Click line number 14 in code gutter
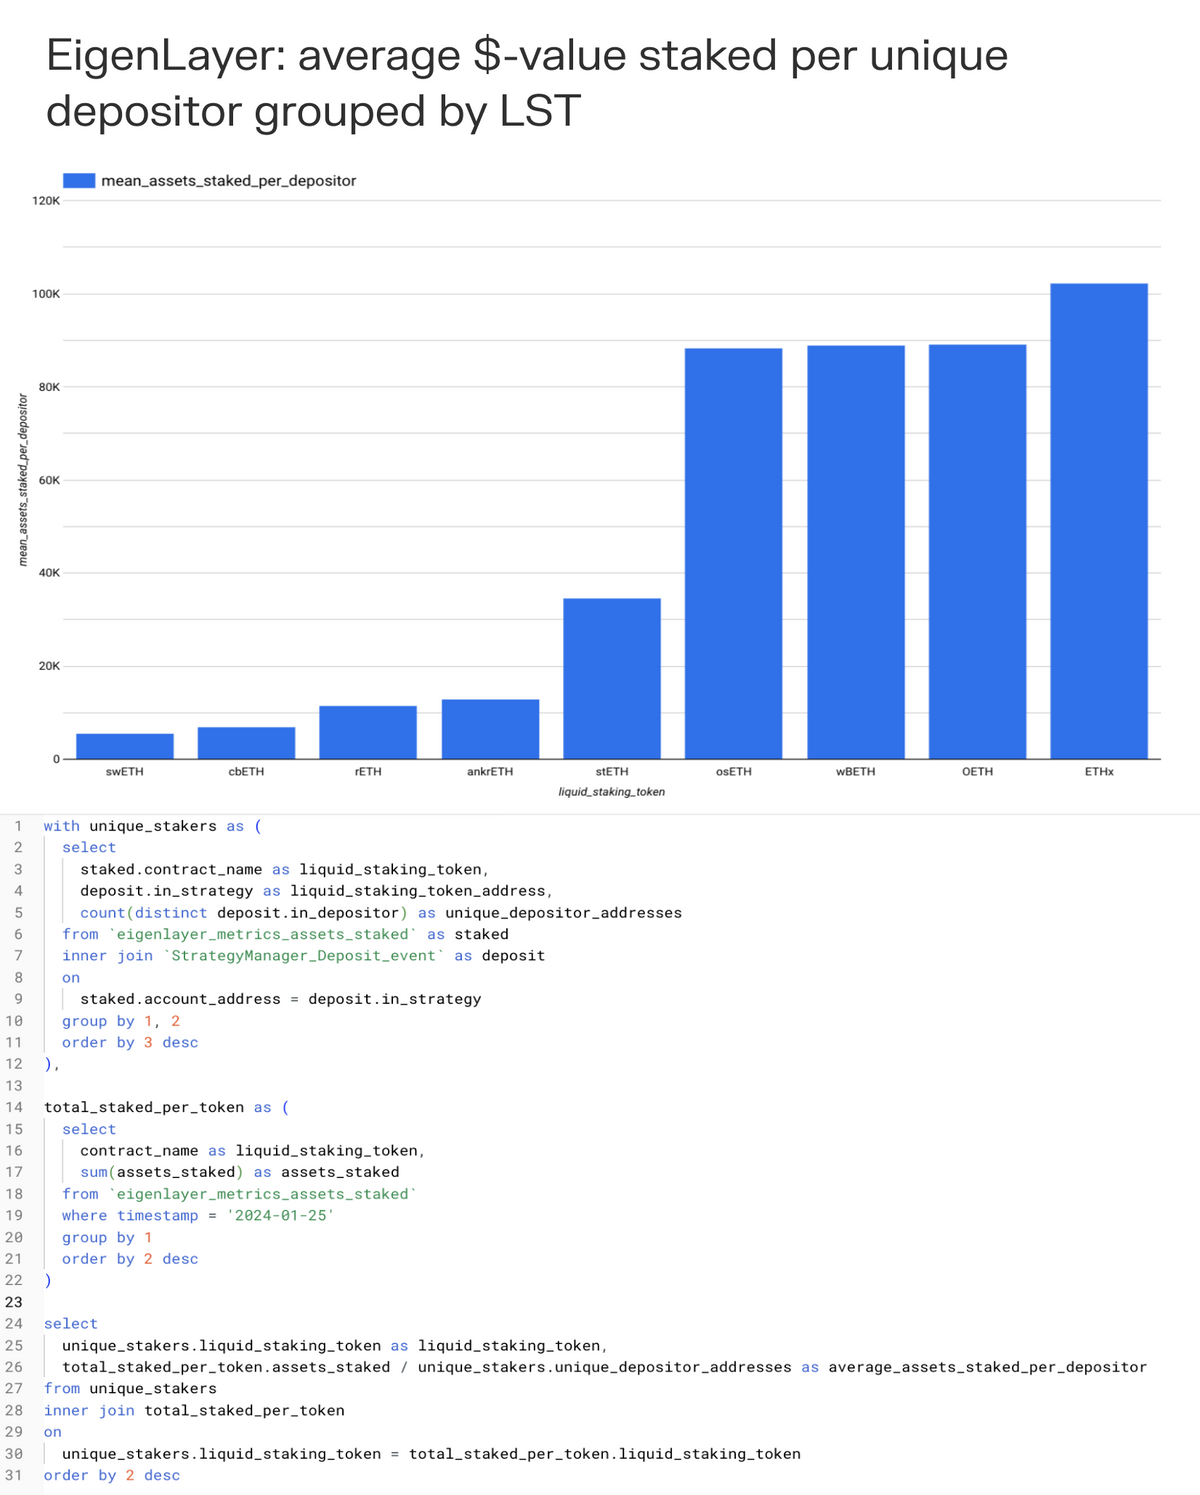 pyautogui.click(x=14, y=1107)
